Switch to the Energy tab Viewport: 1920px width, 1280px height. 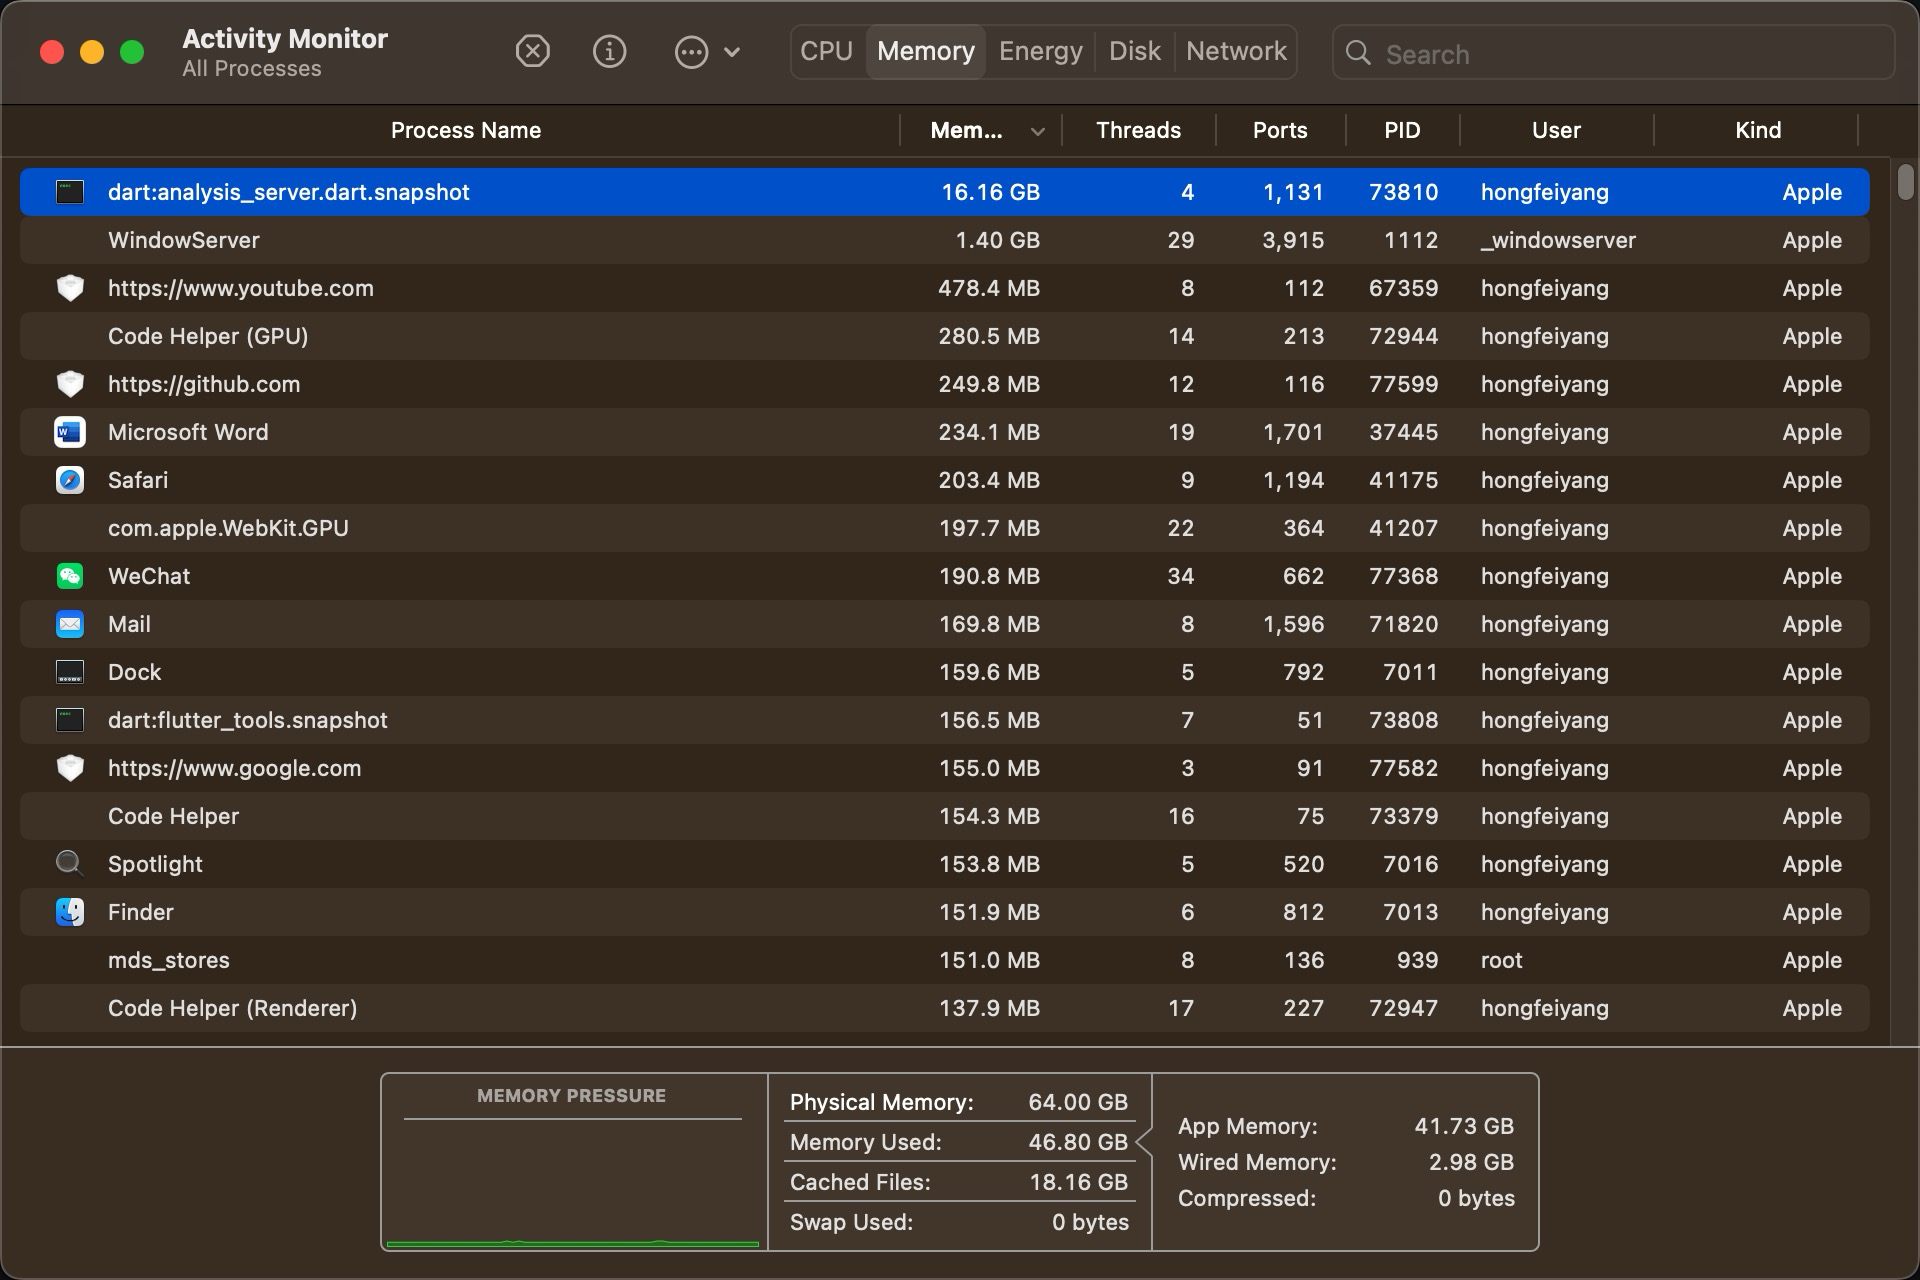tap(1041, 51)
